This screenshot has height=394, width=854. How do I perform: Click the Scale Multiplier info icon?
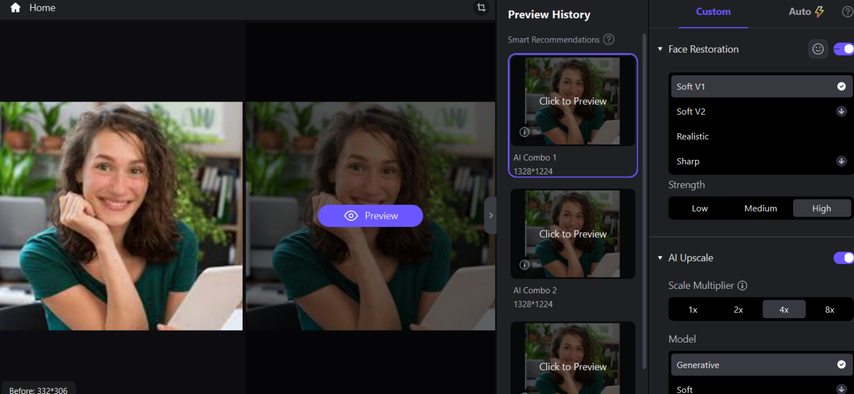(742, 286)
